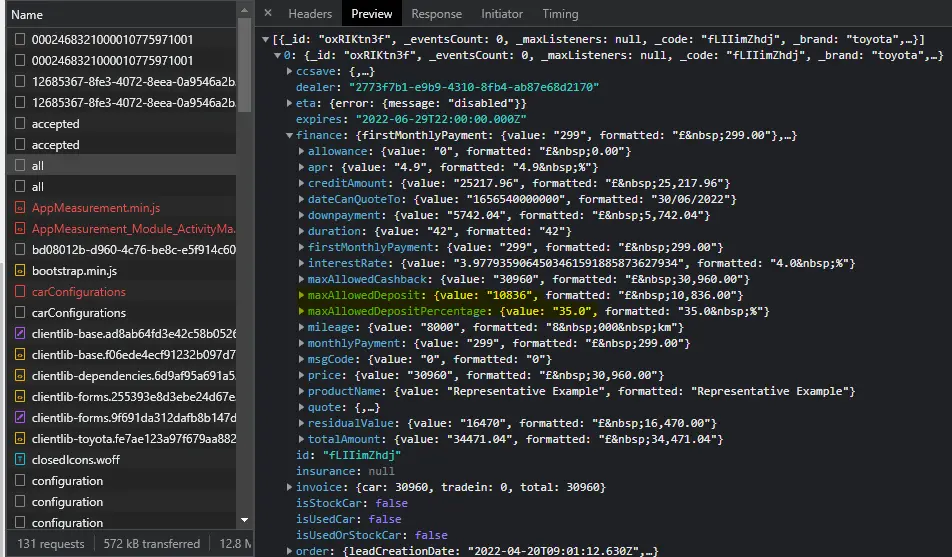
Task: Click the stylesheet icon beside clientlib-base.ad8ab64fd3e42c58b052
Action: click(x=19, y=333)
